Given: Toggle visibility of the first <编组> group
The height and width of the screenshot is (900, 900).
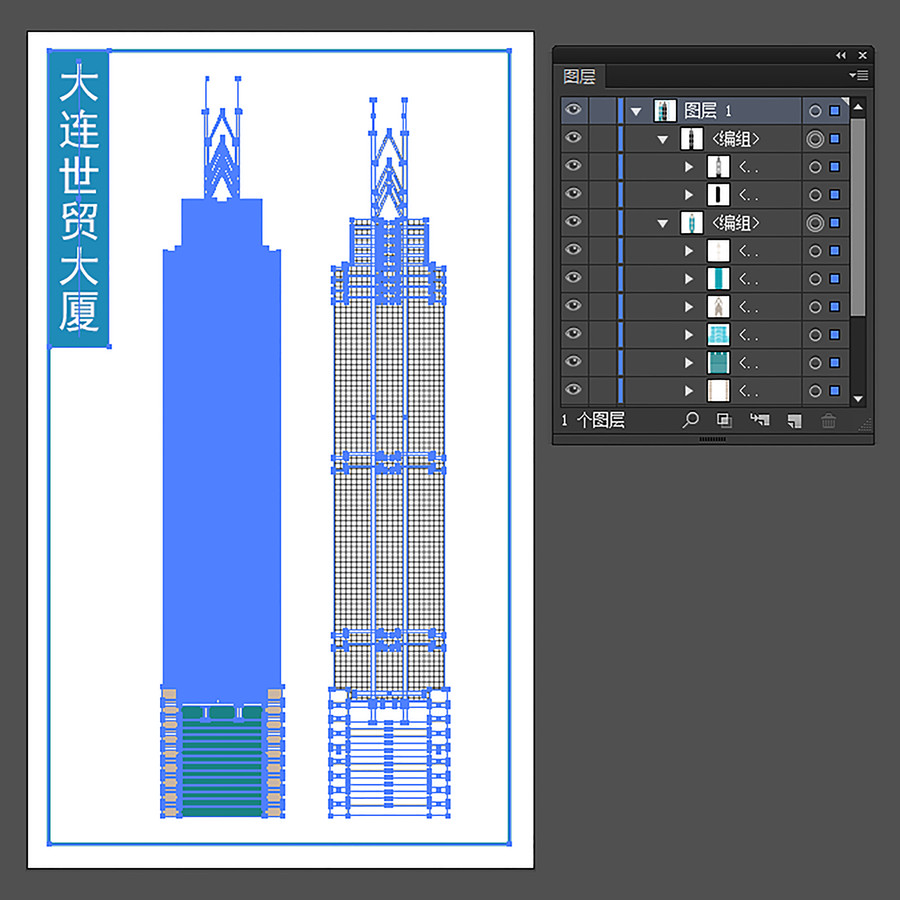Looking at the screenshot, I should click(573, 137).
